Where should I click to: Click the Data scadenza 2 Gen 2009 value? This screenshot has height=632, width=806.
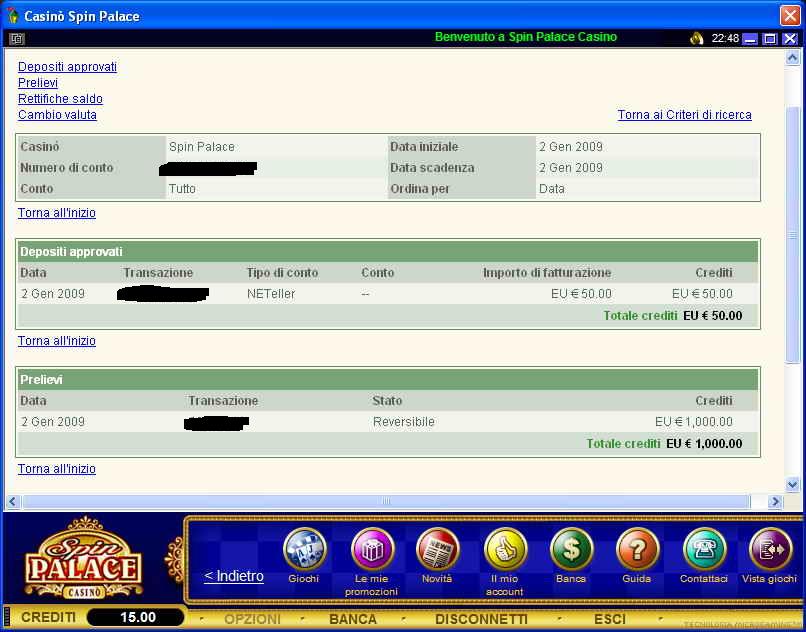click(x=571, y=168)
